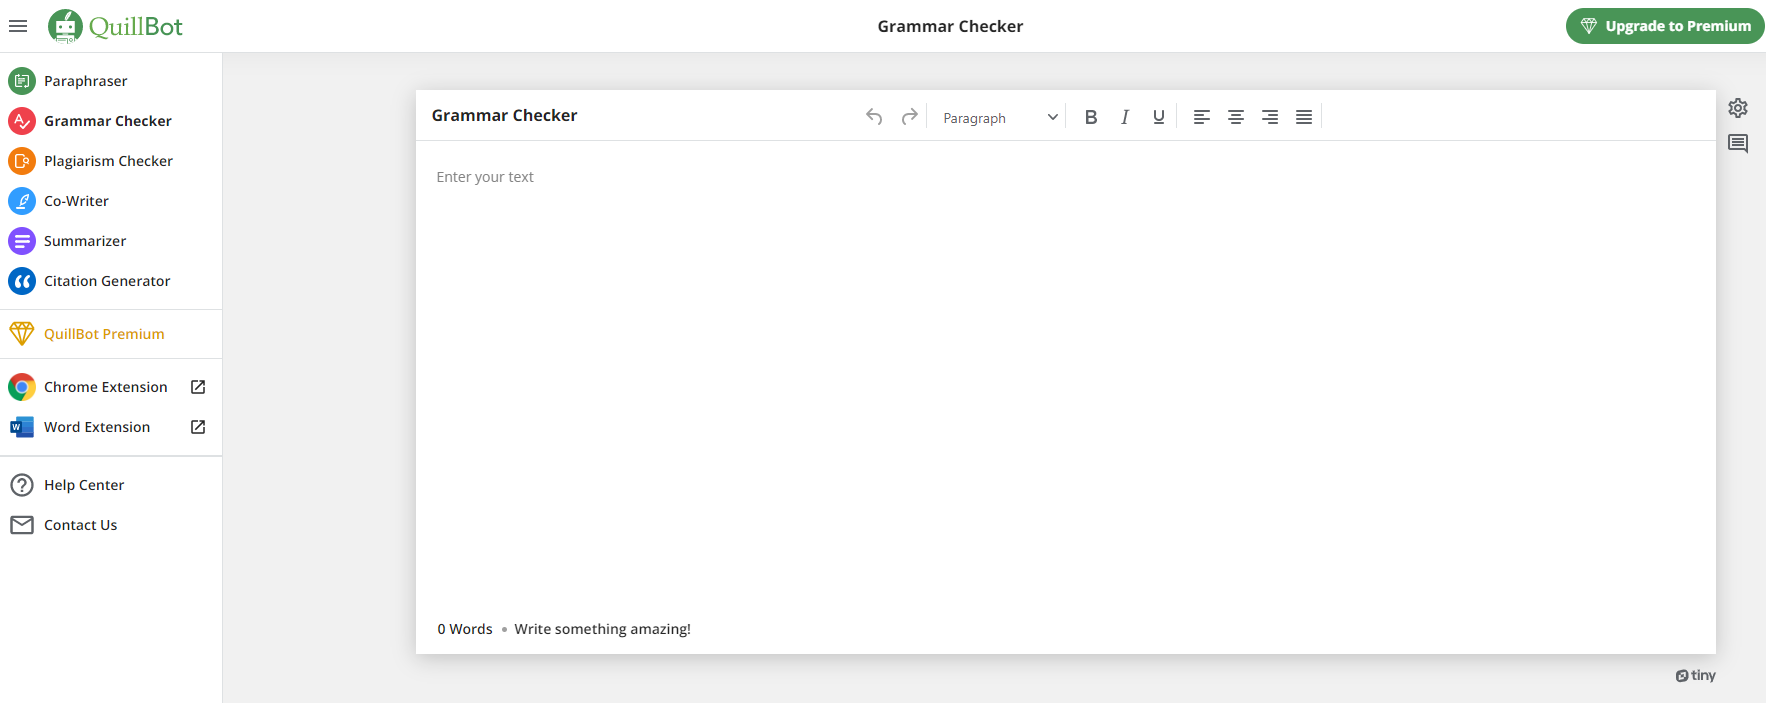Viewport: 1766px width, 703px height.
Task: Click the red Grammar Checker icon
Action: [22, 121]
